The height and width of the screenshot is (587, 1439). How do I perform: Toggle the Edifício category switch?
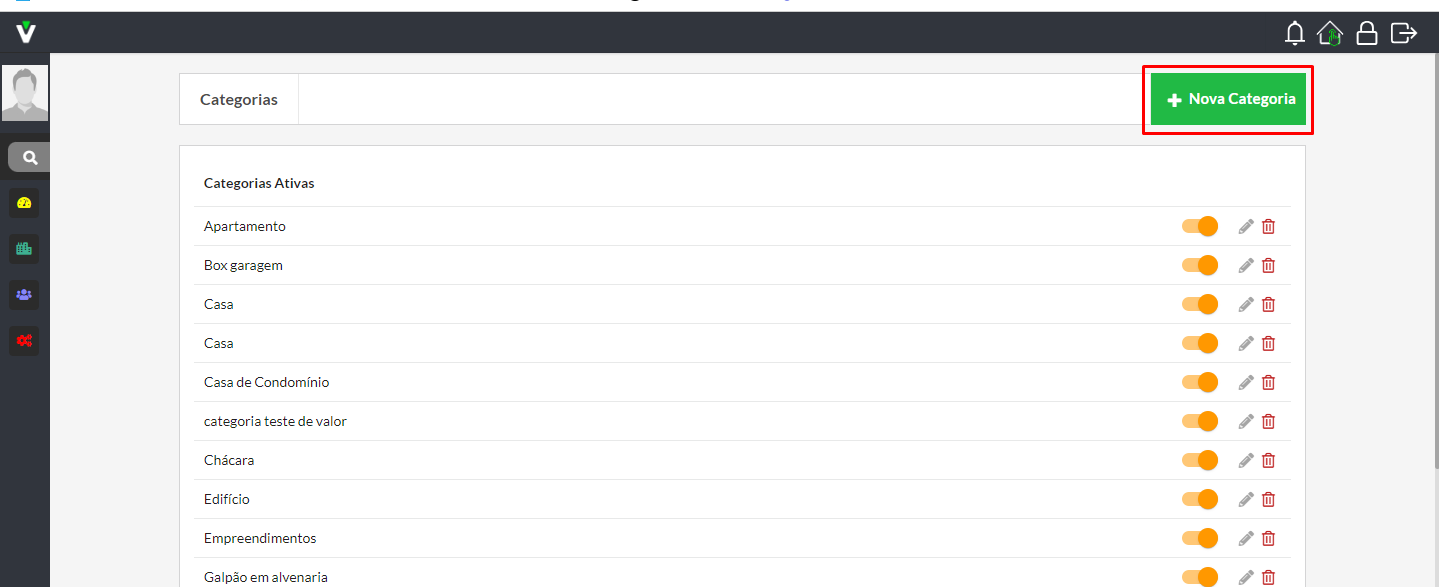pos(1199,499)
